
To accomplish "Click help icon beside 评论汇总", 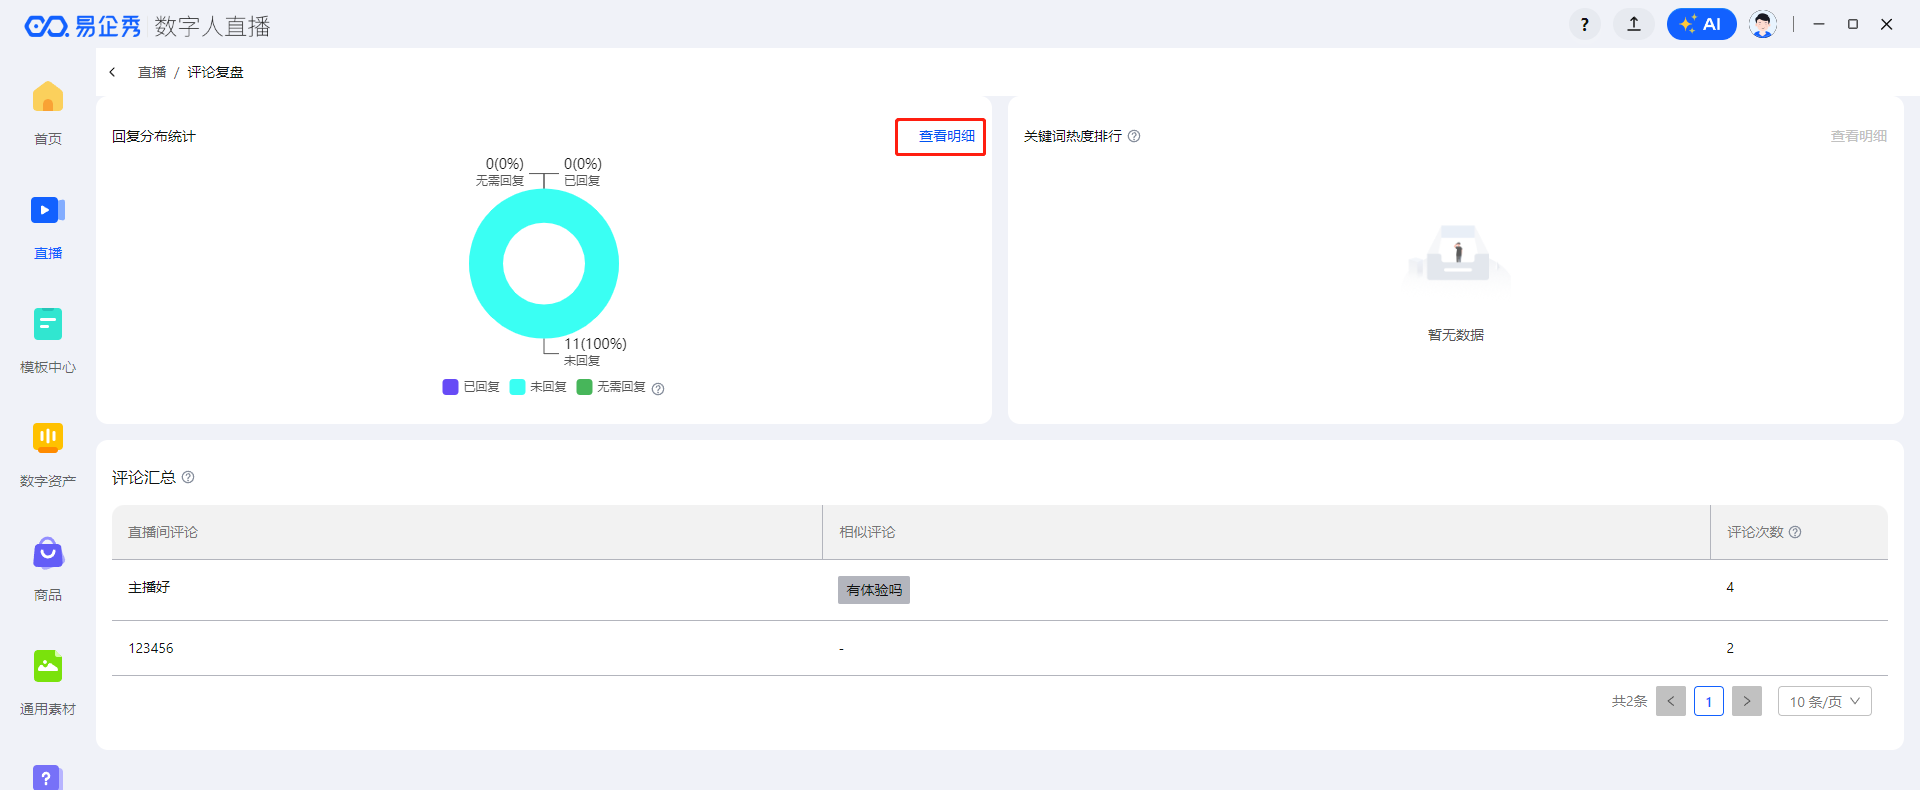I will (x=188, y=477).
